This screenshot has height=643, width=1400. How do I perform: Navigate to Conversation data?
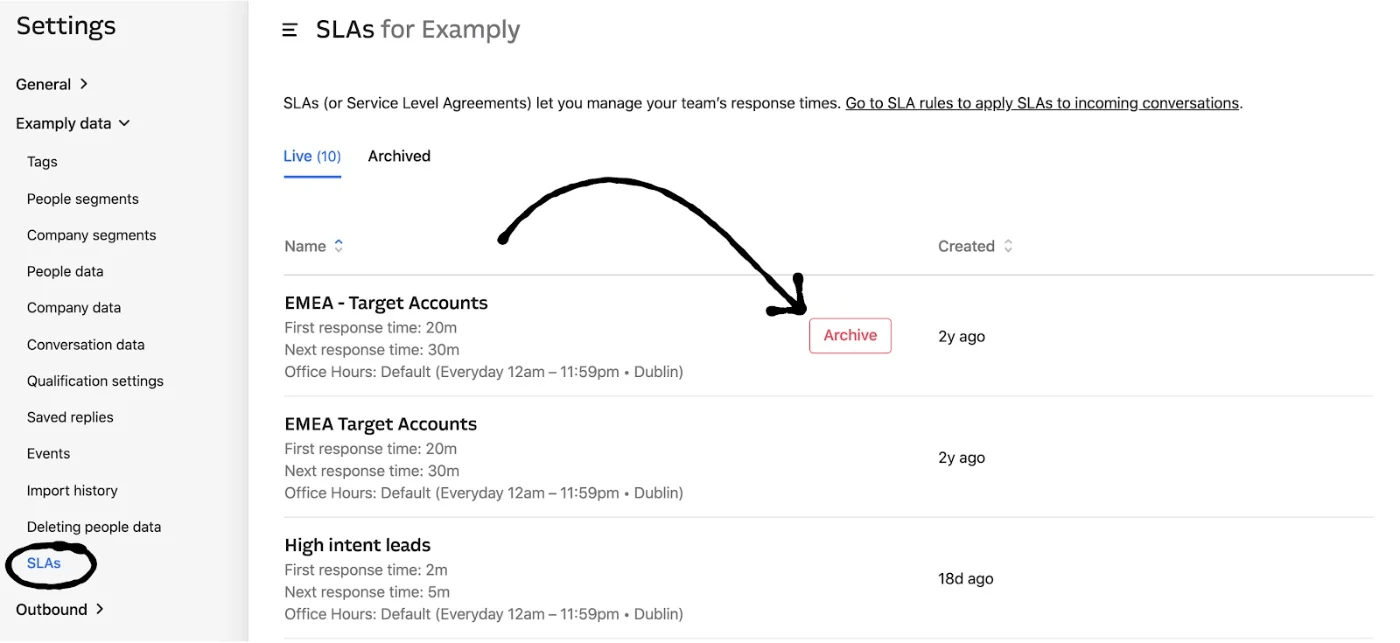pyautogui.click(x=86, y=344)
